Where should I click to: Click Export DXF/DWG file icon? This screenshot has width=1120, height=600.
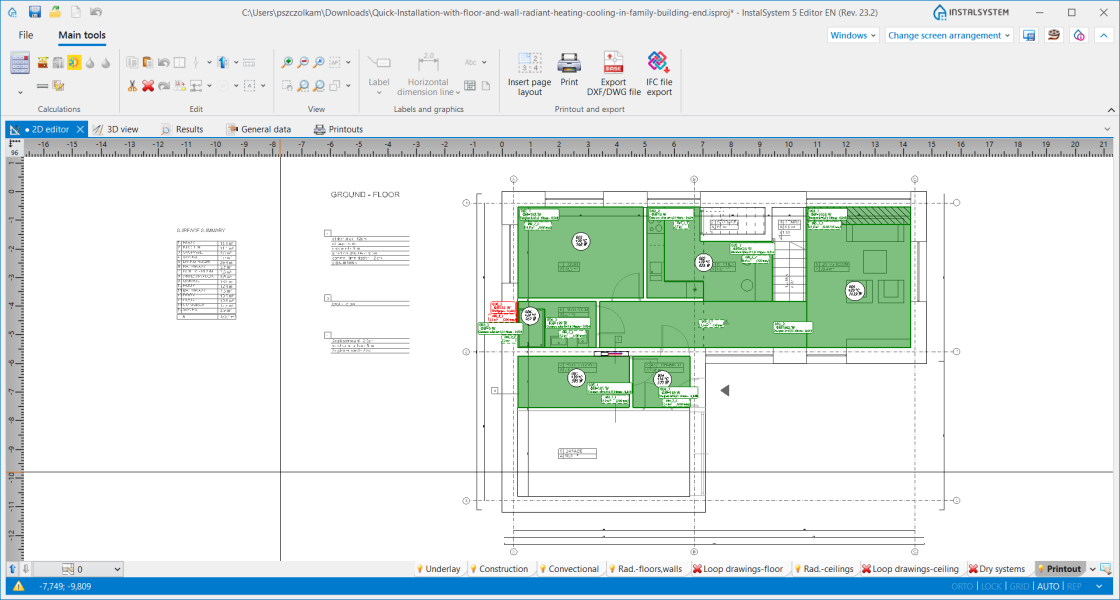point(614,74)
